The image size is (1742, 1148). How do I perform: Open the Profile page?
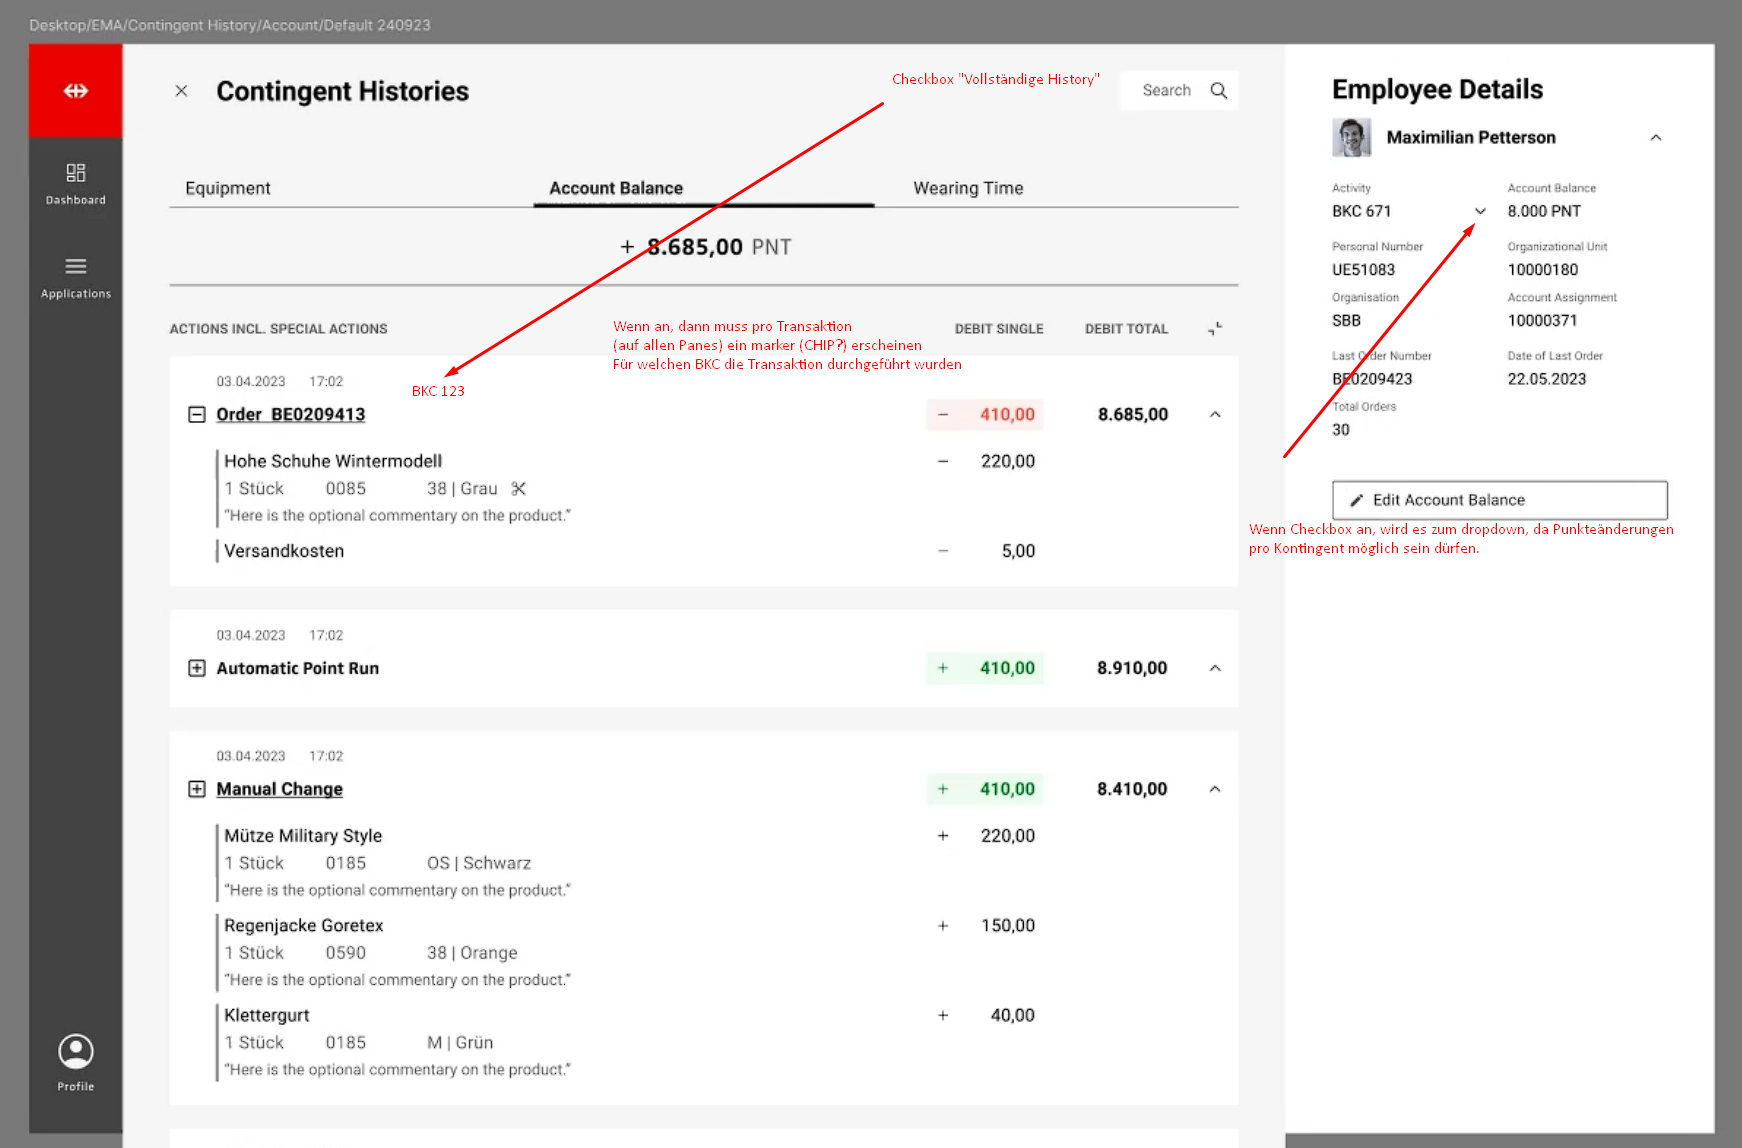tap(76, 1062)
